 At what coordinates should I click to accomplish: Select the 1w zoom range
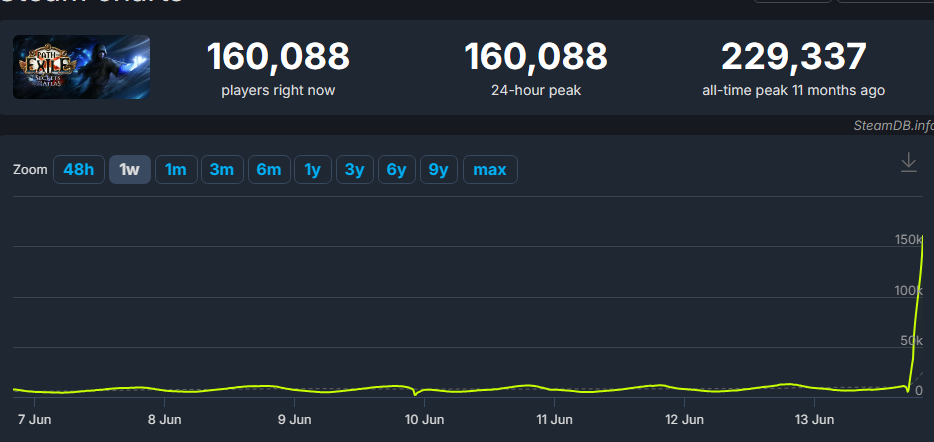click(x=129, y=170)
